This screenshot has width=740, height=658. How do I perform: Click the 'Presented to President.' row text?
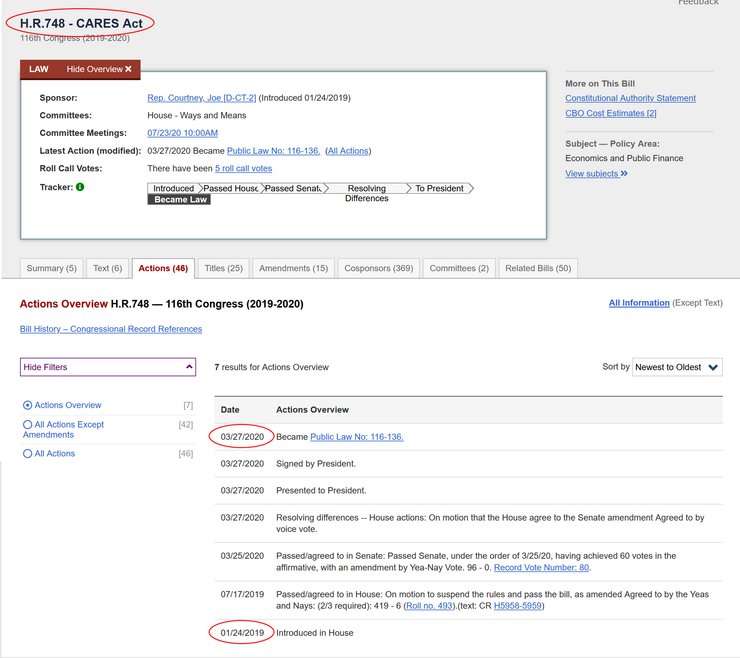pyautogui.click(x=321, y=490)
